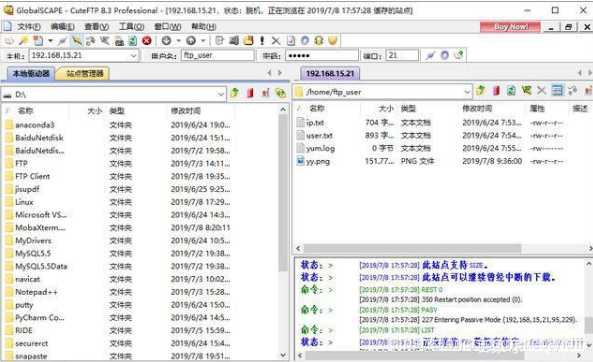Click the Download arrow icon
Screen dimensions: 593x362
(x=166, y=40)
